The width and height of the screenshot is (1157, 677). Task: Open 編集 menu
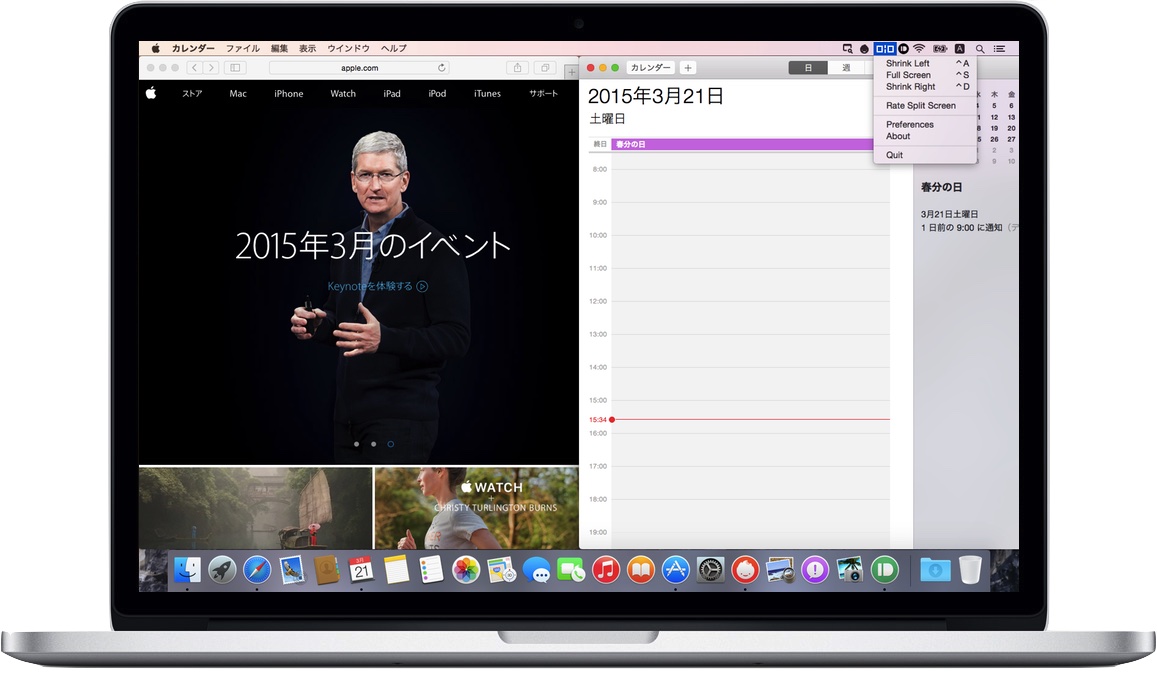click(279, 48)
